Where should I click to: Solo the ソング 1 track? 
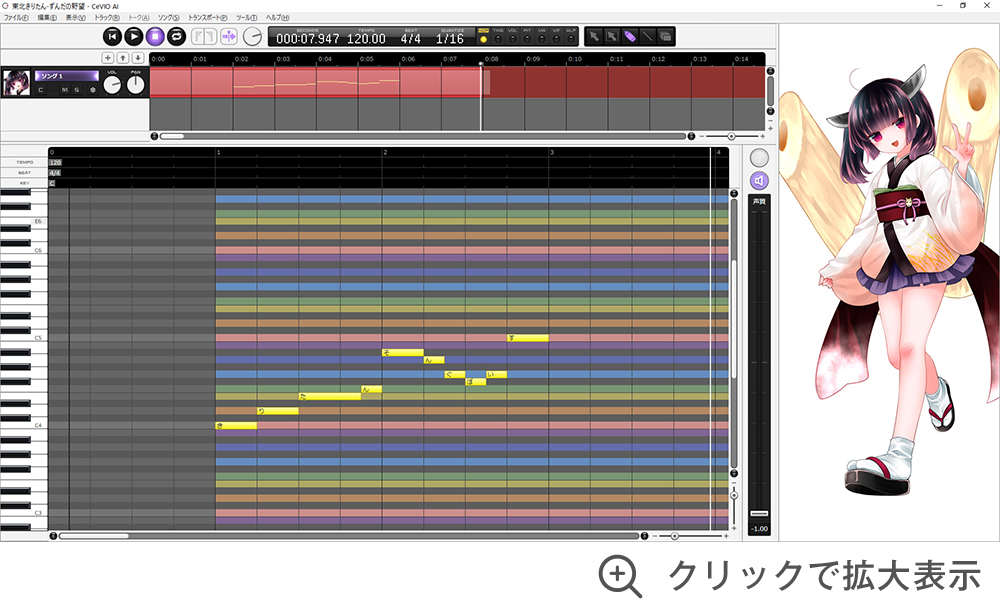click(x=77, y=90)
